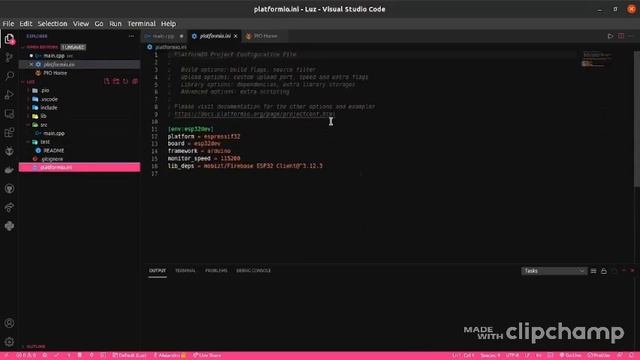Close the bottom panel
Screen dimensions: 640x360
pos(633,271)
